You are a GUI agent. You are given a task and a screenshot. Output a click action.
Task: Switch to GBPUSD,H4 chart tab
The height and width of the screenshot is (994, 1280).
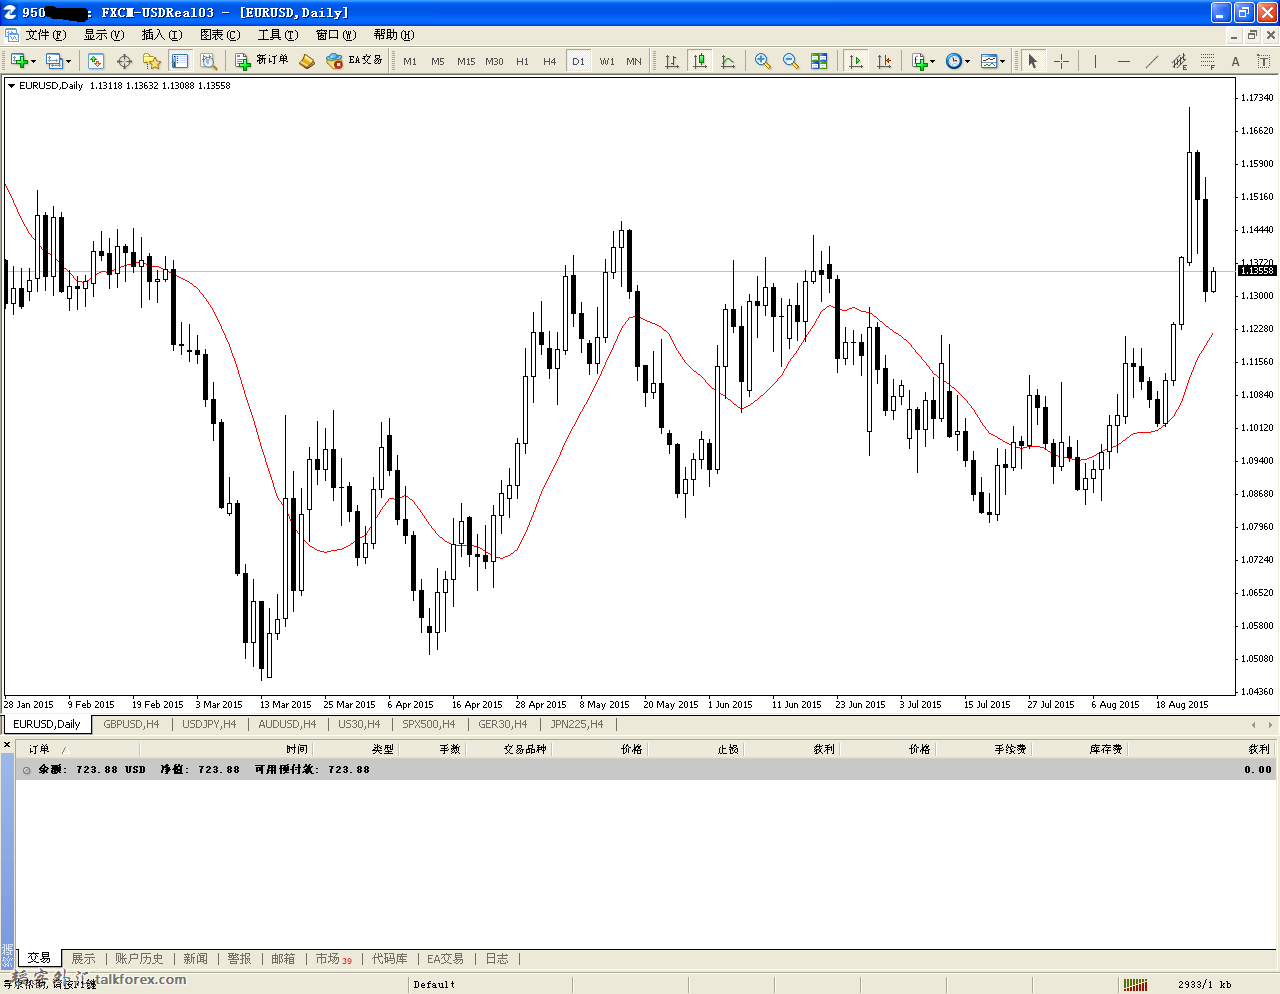click(x=131, y=724)
